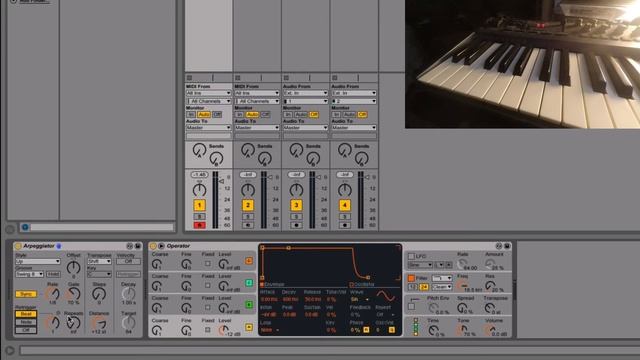Click track 4 clip stop square

[x=335, y=78]
